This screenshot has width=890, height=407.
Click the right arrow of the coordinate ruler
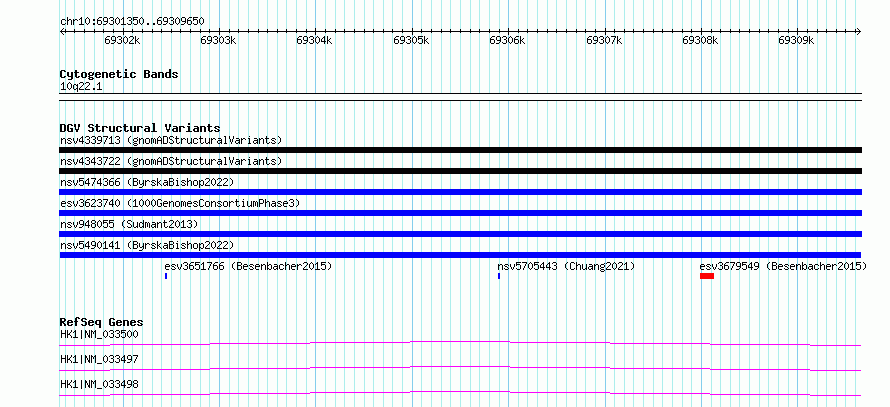pyautogui.click(x=858, y=31)
